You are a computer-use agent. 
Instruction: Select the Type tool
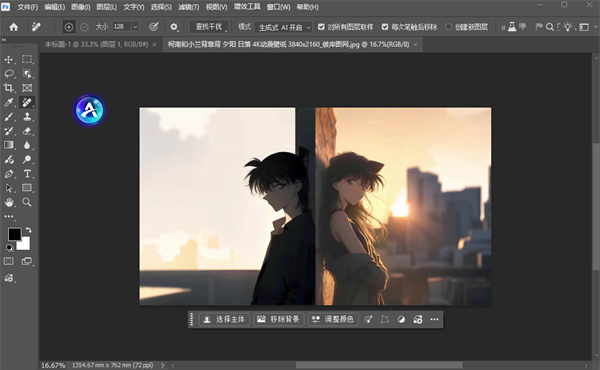point(27,174)
